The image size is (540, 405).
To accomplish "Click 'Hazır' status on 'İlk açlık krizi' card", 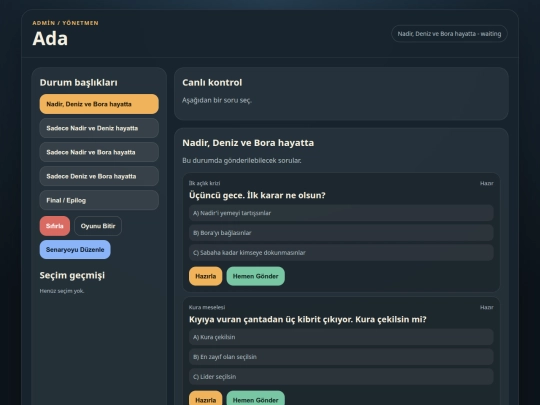I will pos(487,183).
